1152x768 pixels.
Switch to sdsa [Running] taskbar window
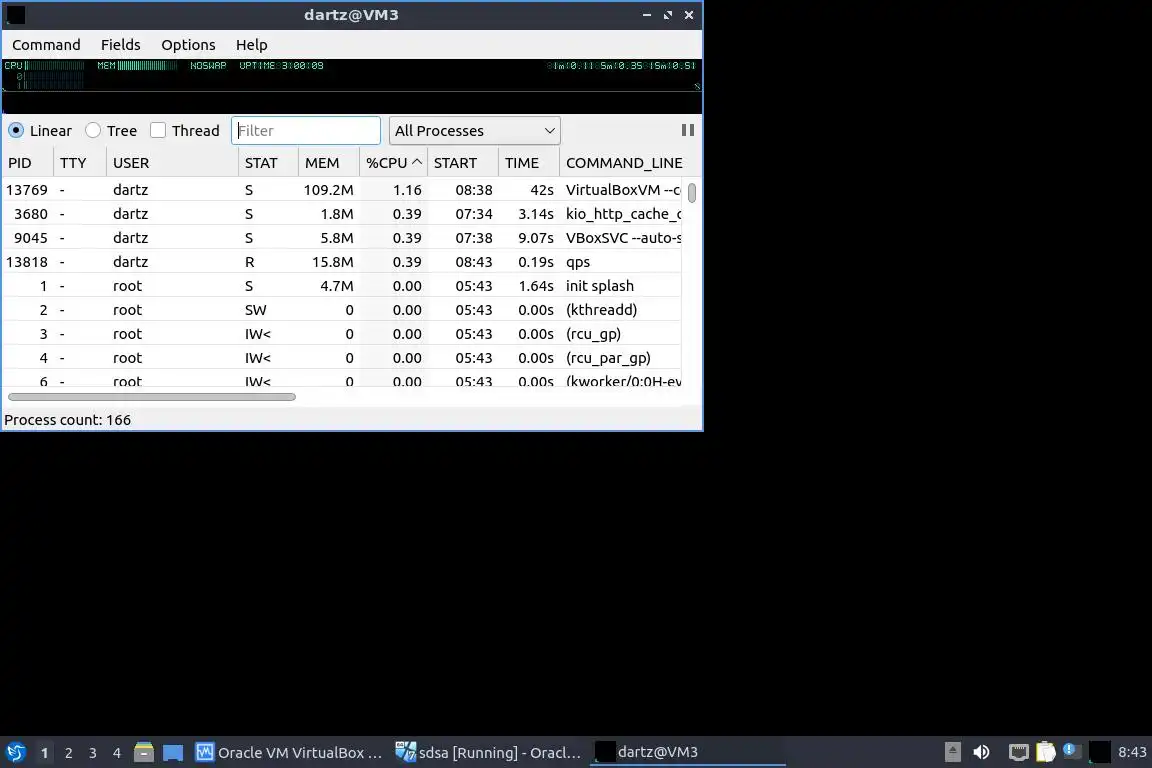click(x=488, y=752)
